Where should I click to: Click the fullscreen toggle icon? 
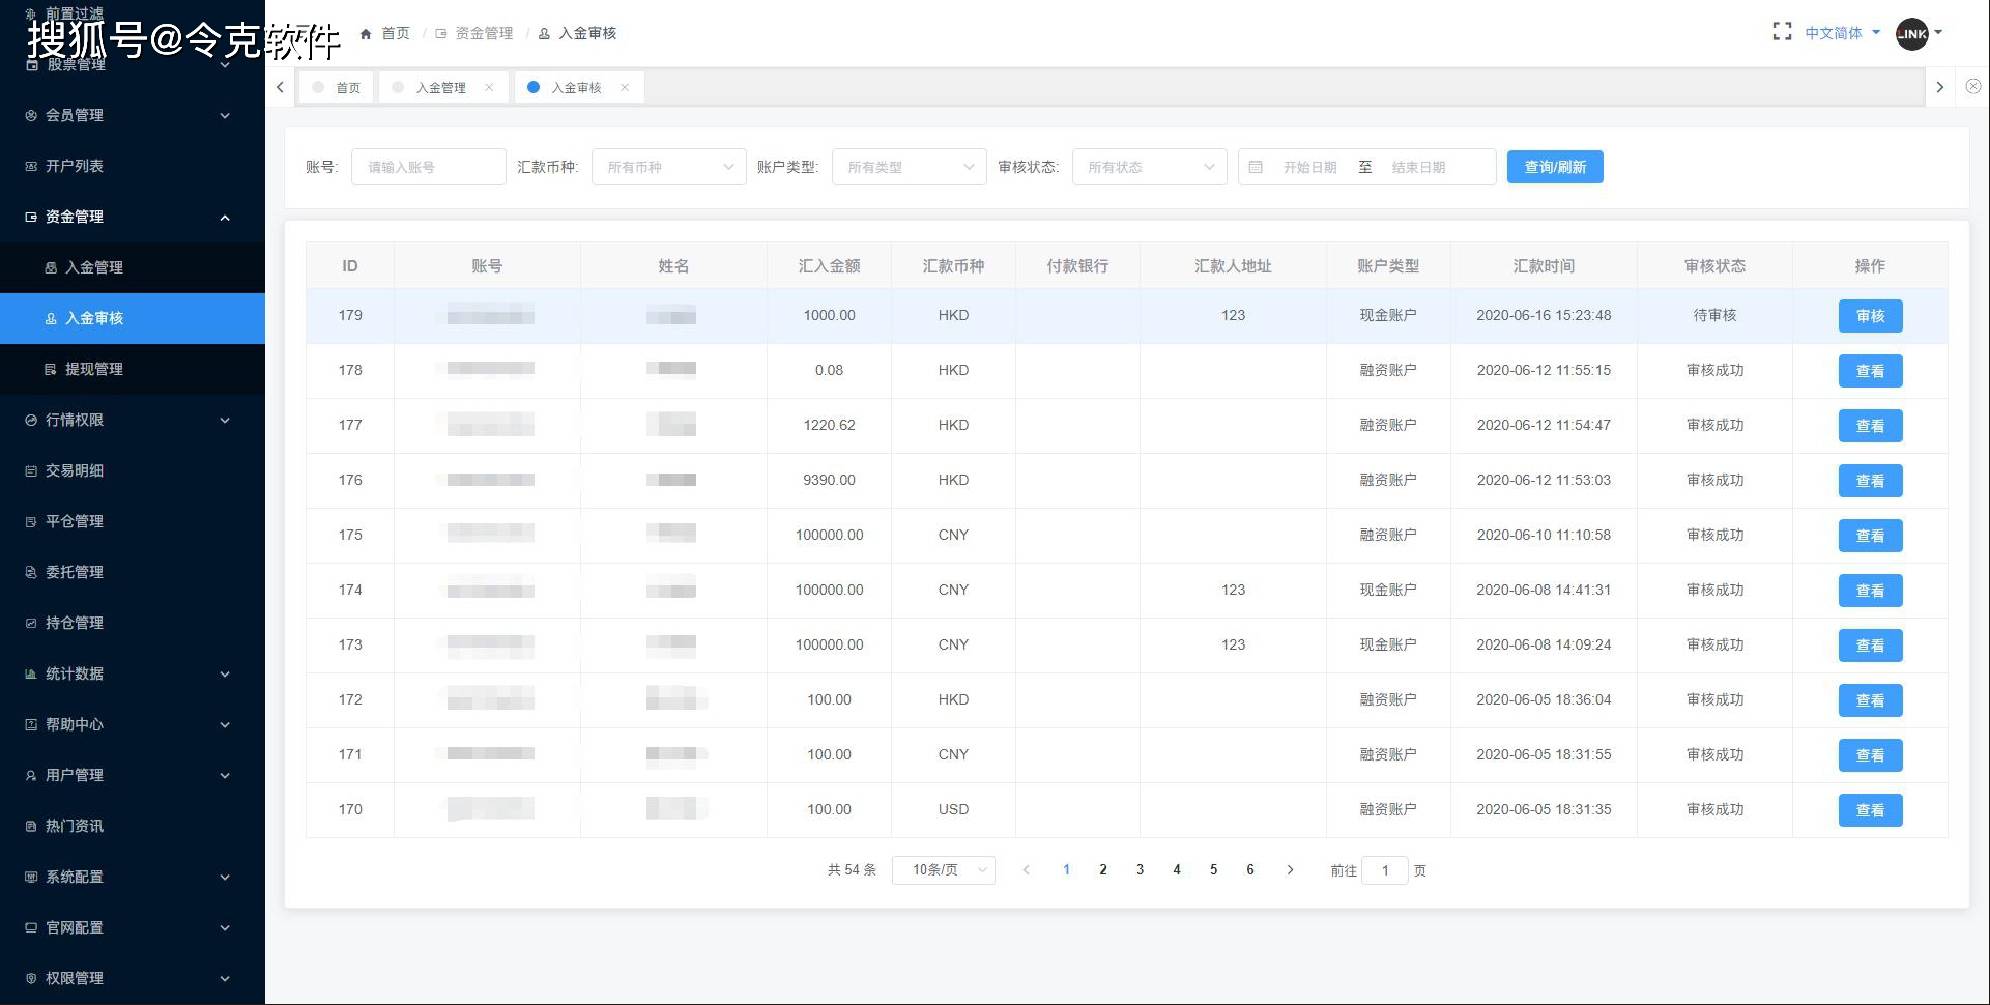(x=1782, y=32)
